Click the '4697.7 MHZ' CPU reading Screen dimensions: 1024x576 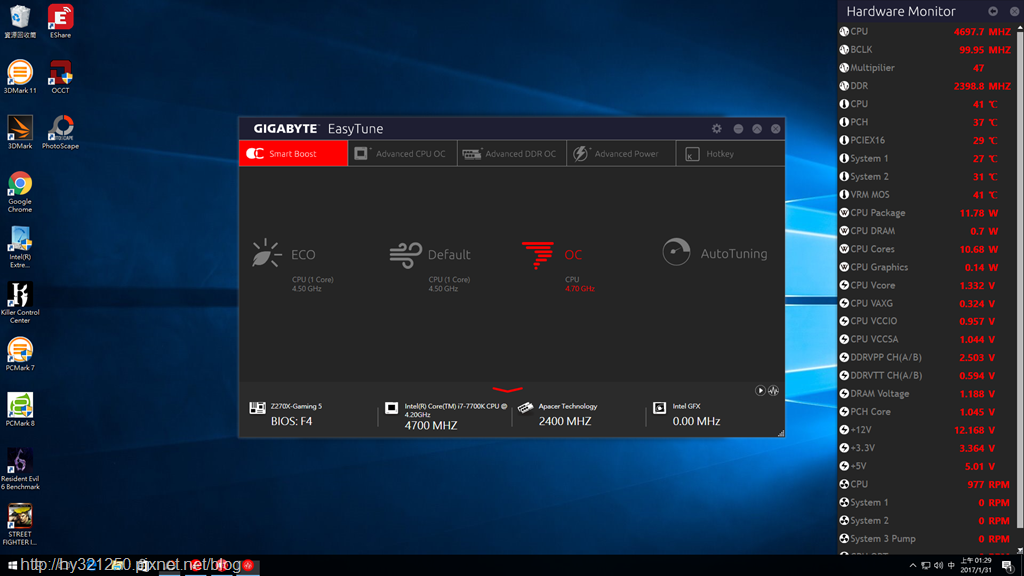(982, 31)
